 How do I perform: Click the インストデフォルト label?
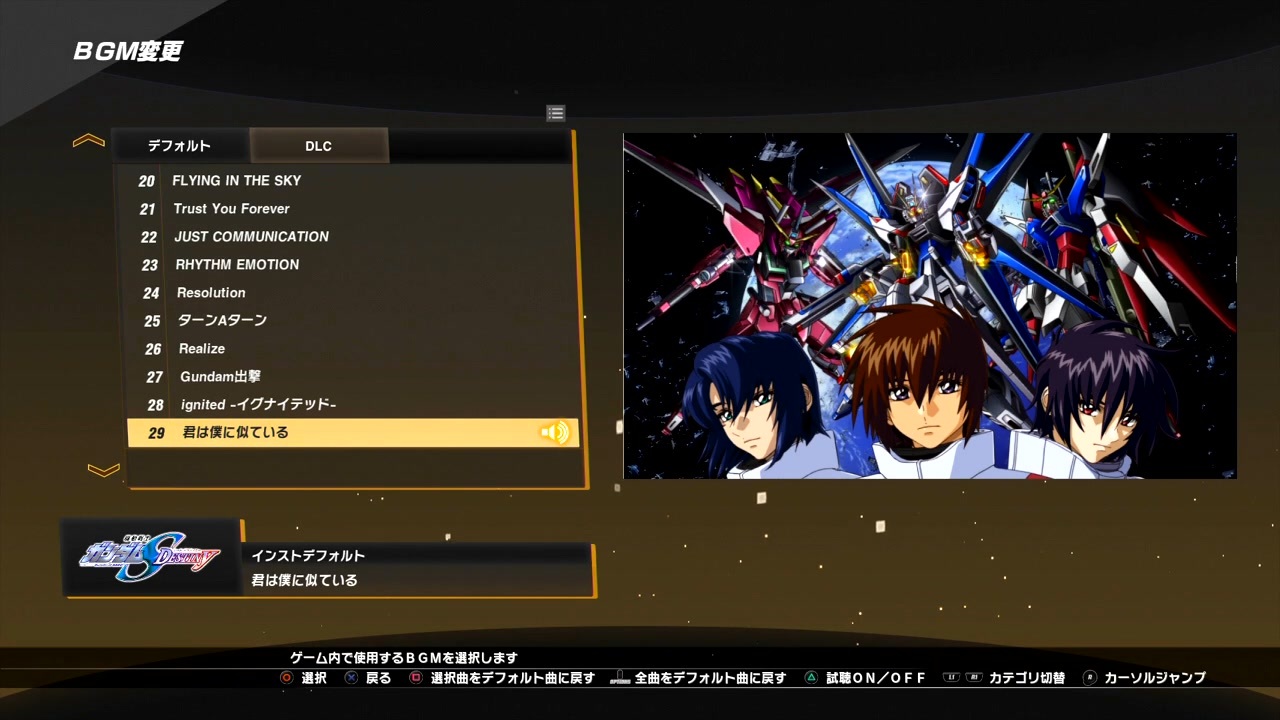tap(308, 556)
